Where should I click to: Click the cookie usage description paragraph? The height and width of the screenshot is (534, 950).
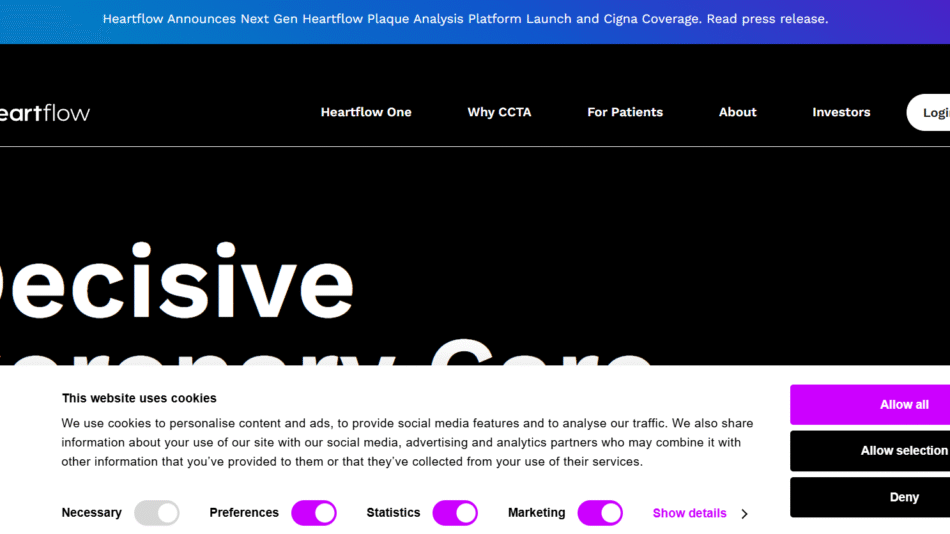tap(405, 443)
